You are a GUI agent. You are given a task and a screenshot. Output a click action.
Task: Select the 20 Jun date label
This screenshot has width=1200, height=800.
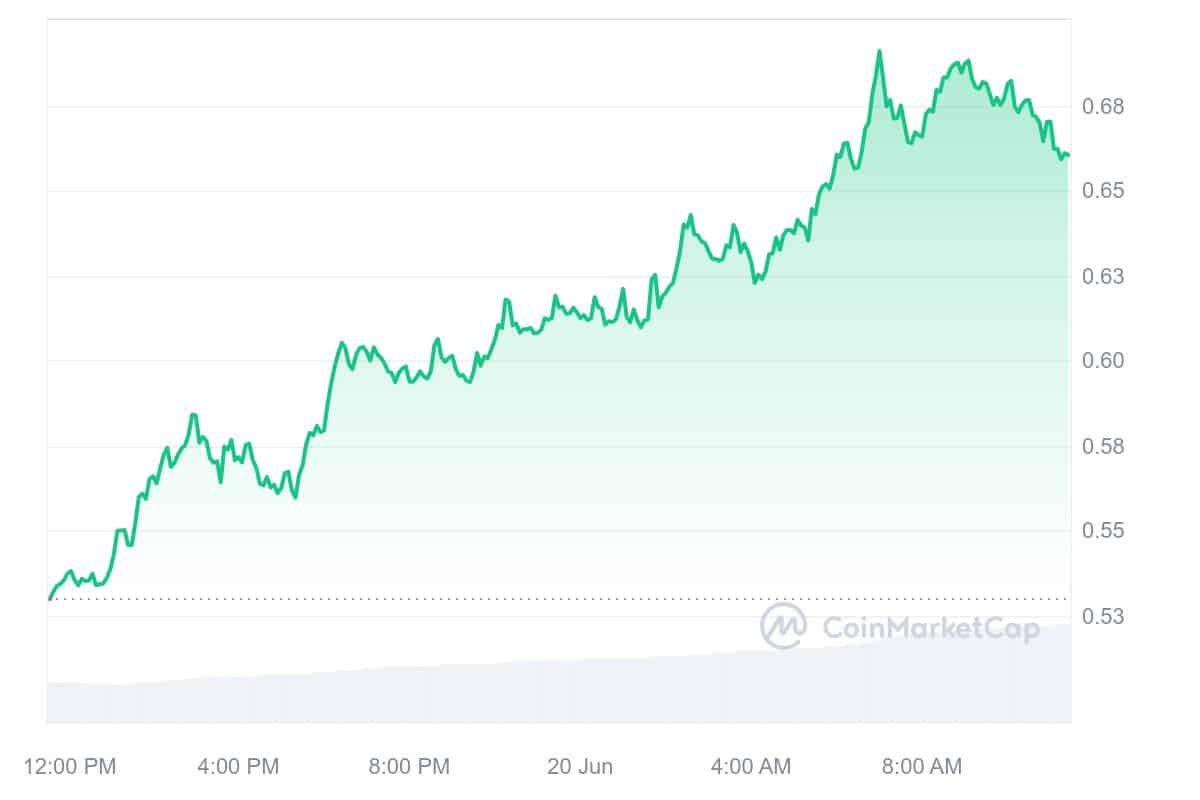(580, 767)
